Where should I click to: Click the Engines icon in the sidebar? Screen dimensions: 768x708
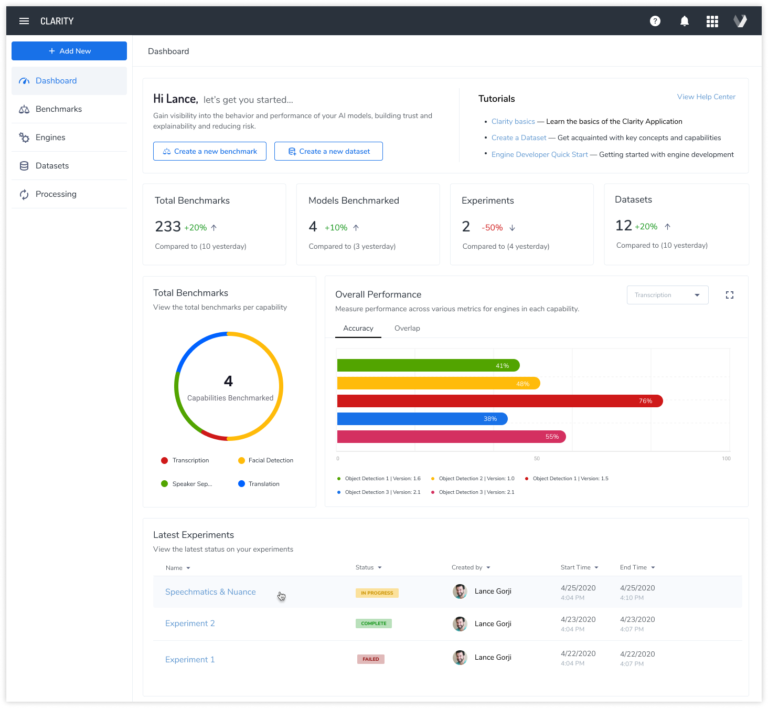click(24, 138)
